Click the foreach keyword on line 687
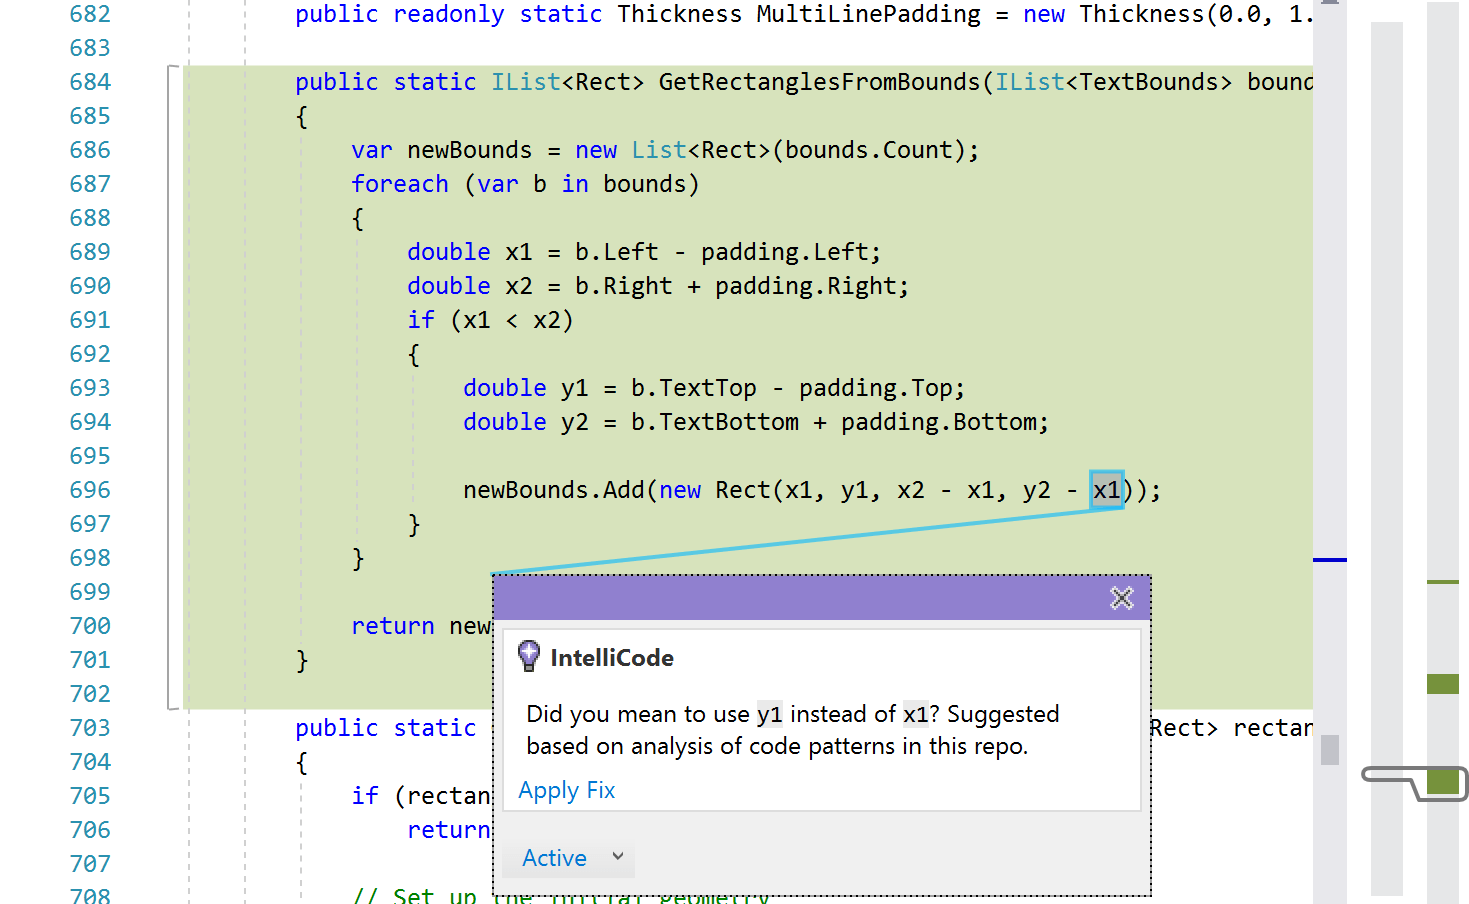1469x904 pixels. [x=400, y=184]
